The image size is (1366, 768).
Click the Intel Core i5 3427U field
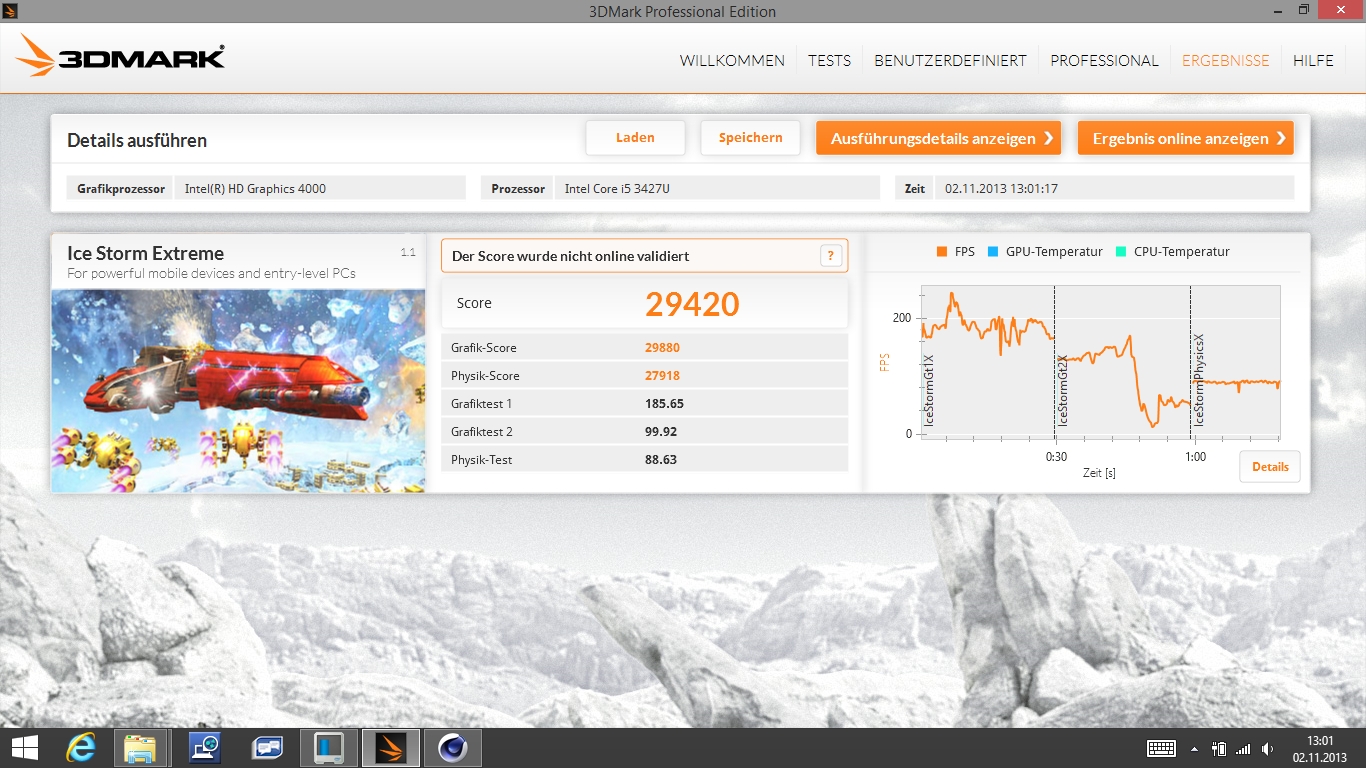coord(717,188)
